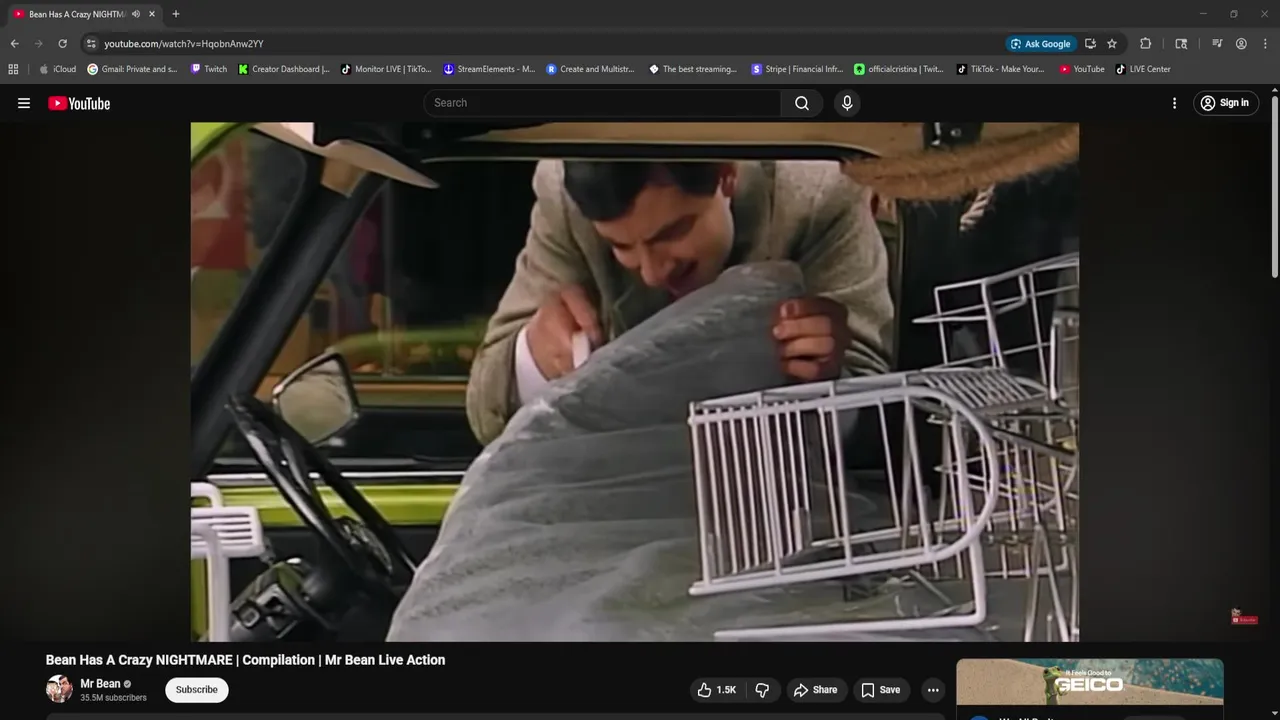Open The best streaming bookmark

[693, 69]
